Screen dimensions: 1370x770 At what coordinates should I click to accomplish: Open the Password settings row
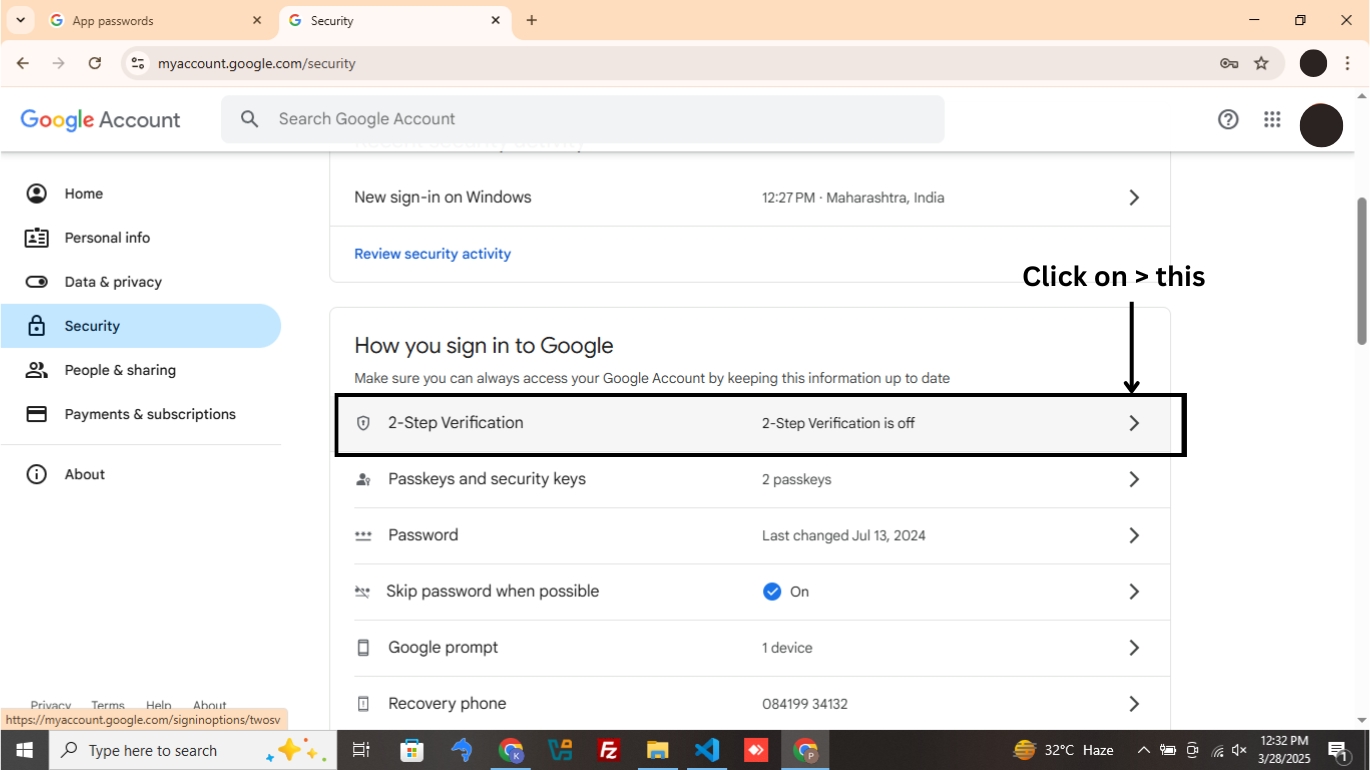click(x=749, y=535)
